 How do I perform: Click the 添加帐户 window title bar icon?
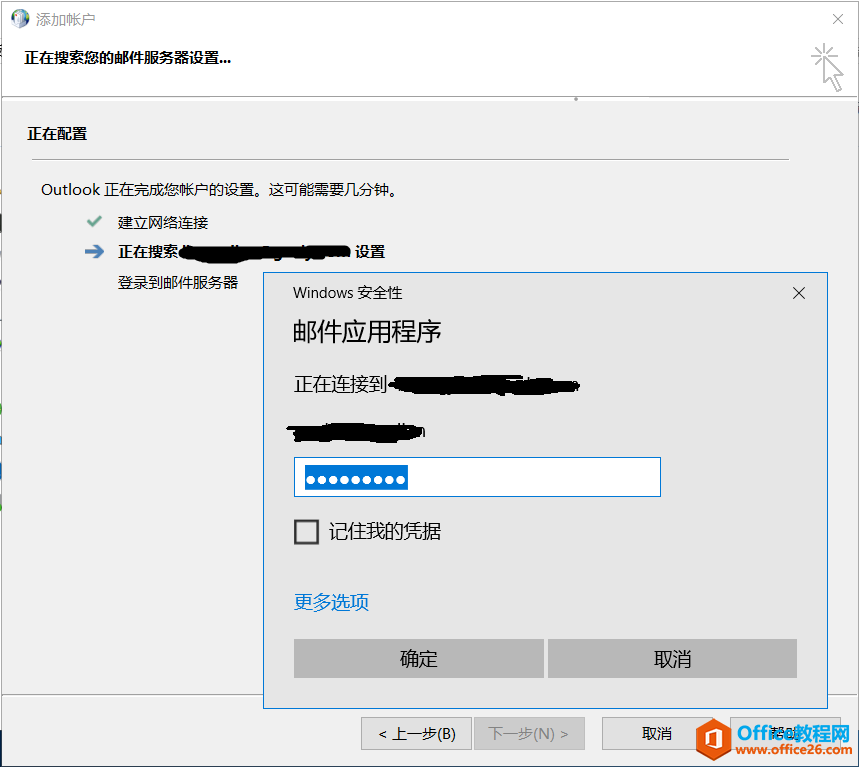pyautogui.click(x=18, y=18)
